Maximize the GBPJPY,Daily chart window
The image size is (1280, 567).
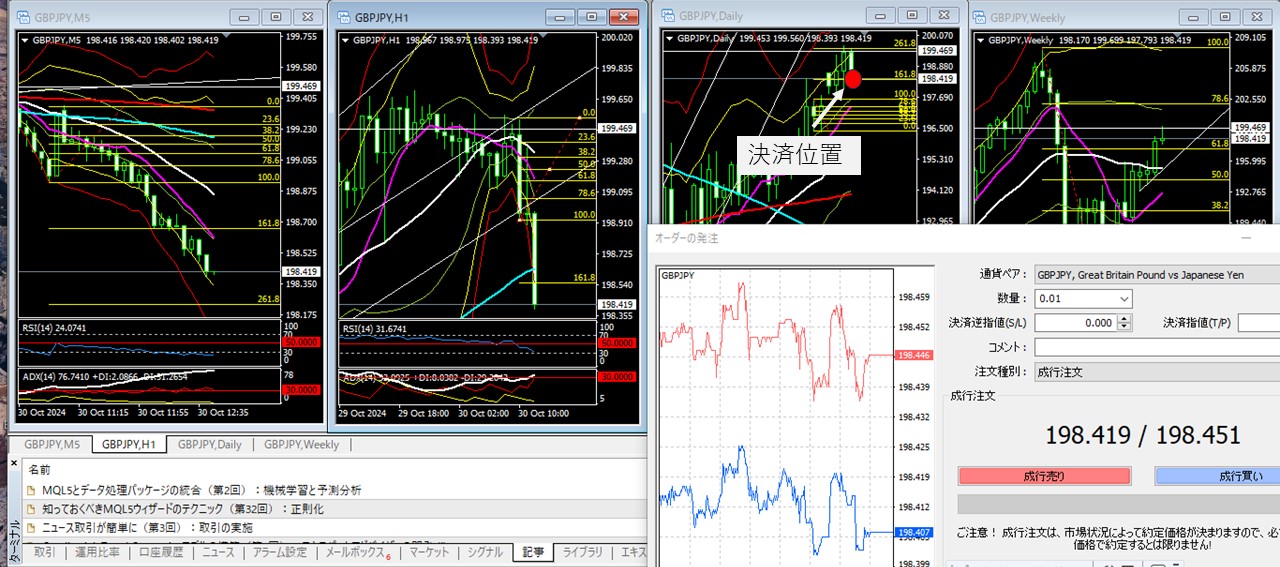pos(911,16)
